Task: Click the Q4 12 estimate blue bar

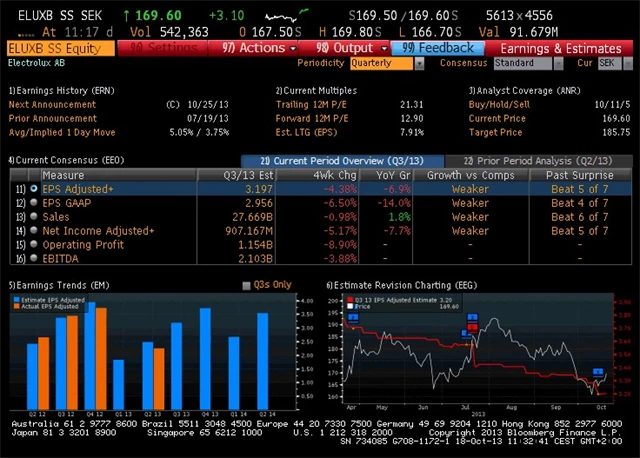Action: [x=90, y=356]
